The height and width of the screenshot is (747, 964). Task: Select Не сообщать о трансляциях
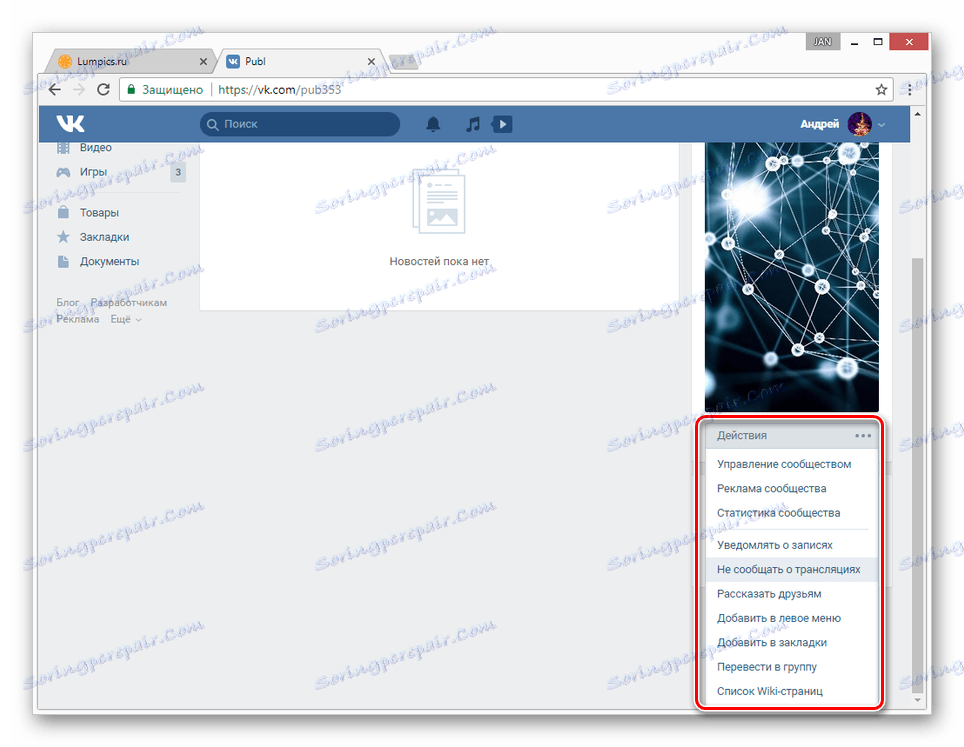(789, 569)
